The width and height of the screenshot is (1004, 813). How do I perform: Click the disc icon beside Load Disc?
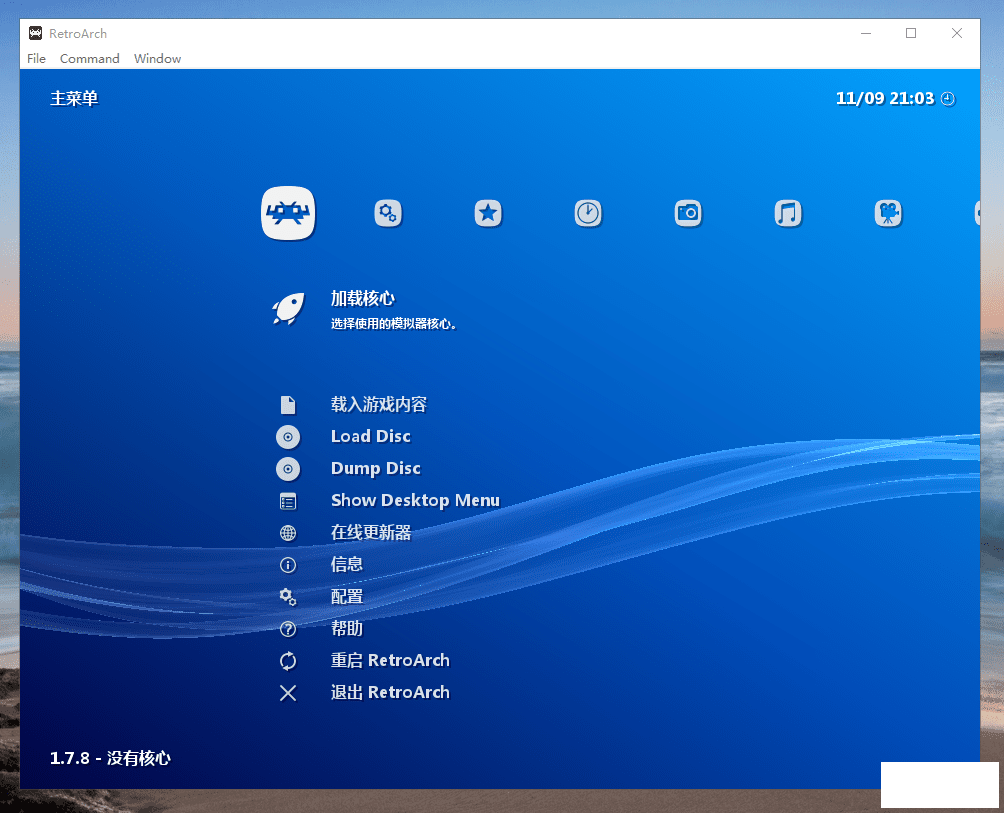click(288, 437)
